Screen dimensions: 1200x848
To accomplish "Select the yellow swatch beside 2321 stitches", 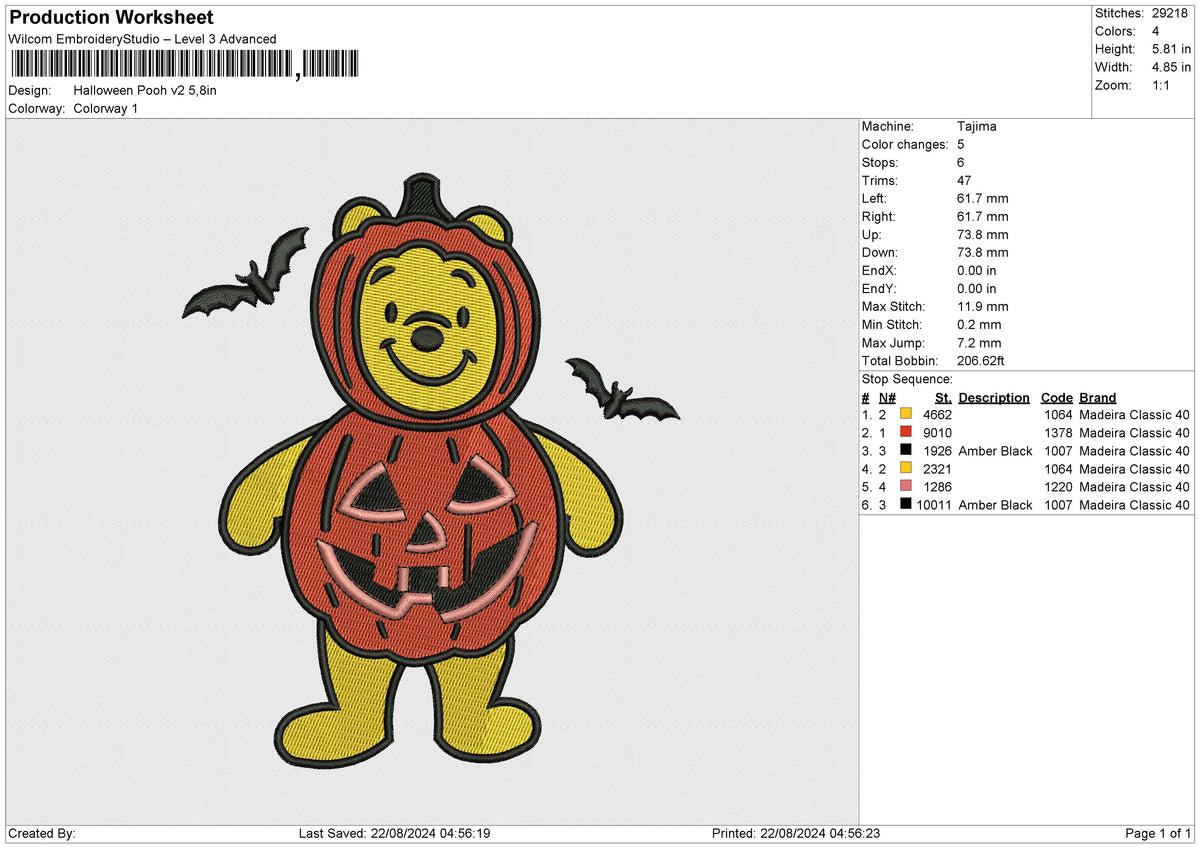I will point(906,469).
